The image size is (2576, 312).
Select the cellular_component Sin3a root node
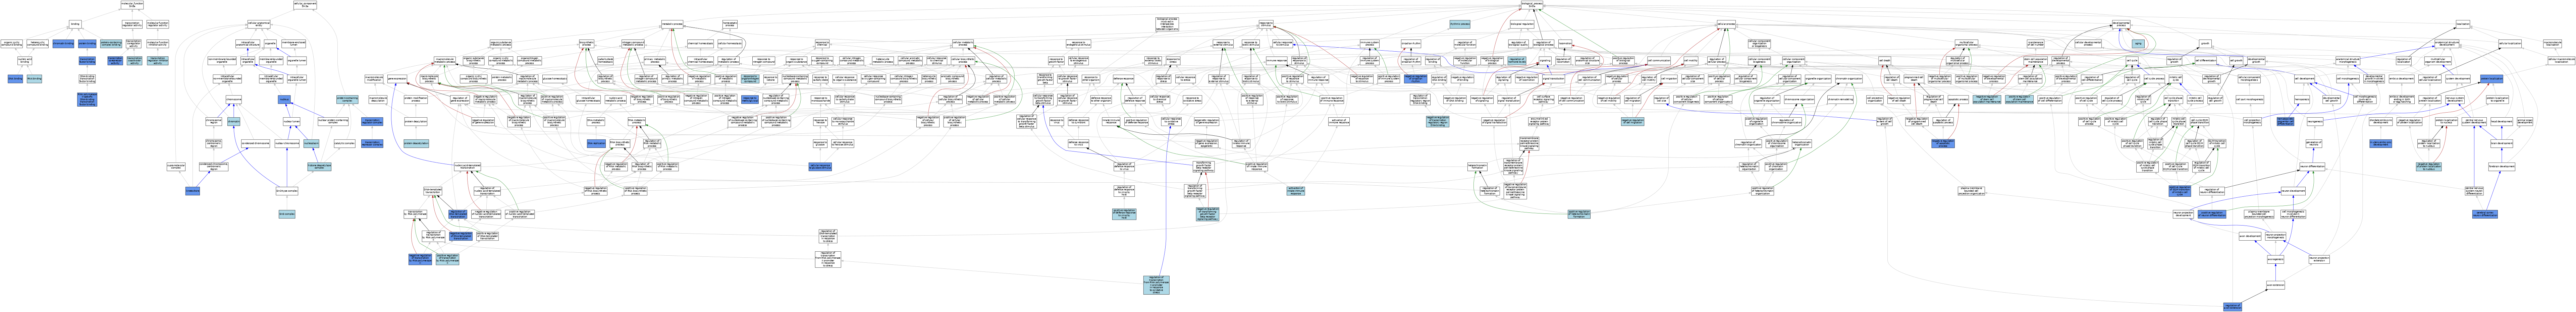click(305, 5)
